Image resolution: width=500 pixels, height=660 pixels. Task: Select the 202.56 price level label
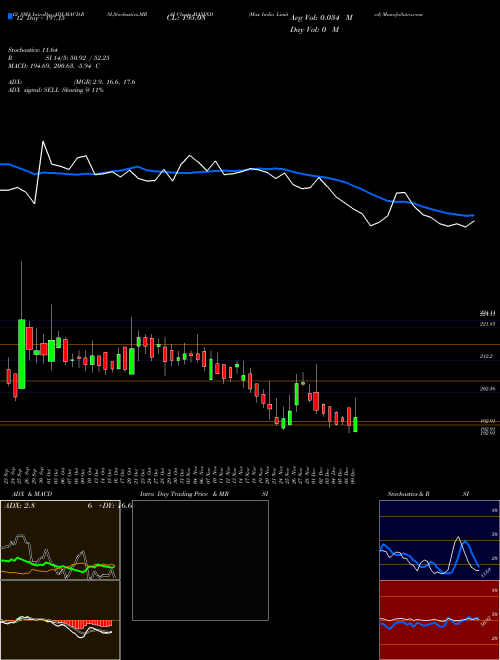click(488, 389)
